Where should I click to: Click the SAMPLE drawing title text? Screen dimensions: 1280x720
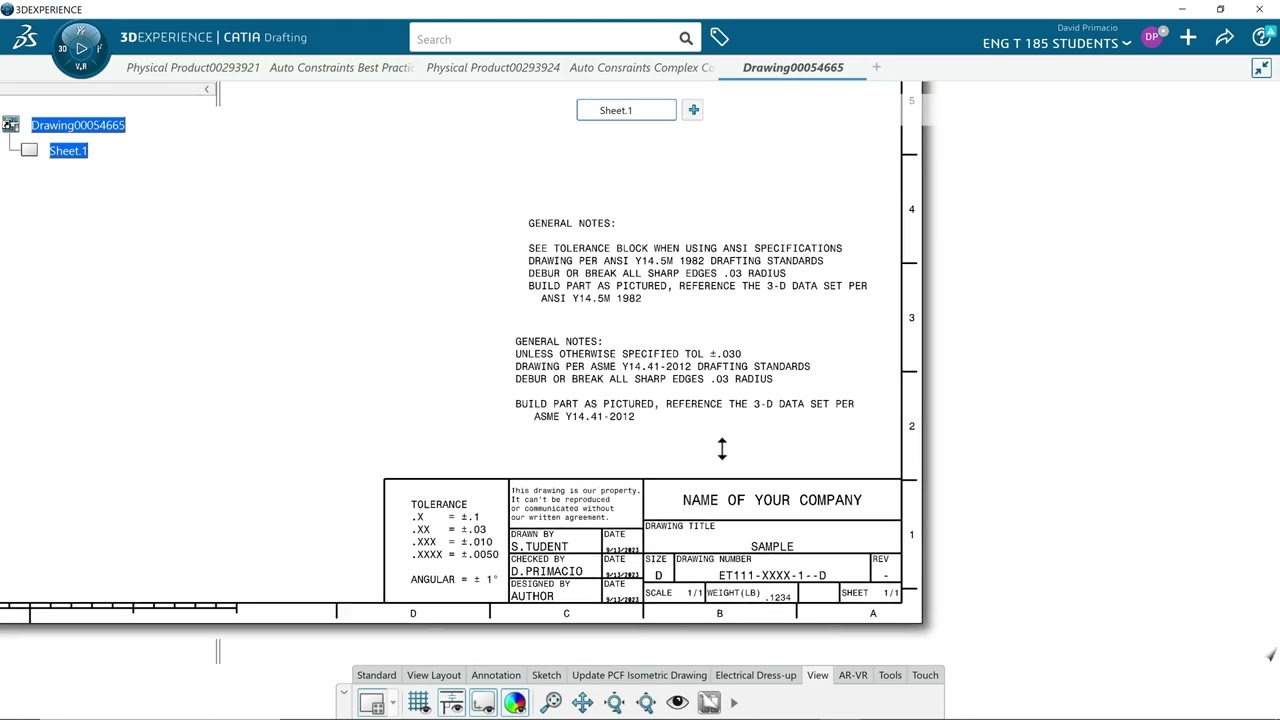click(772, 547)
